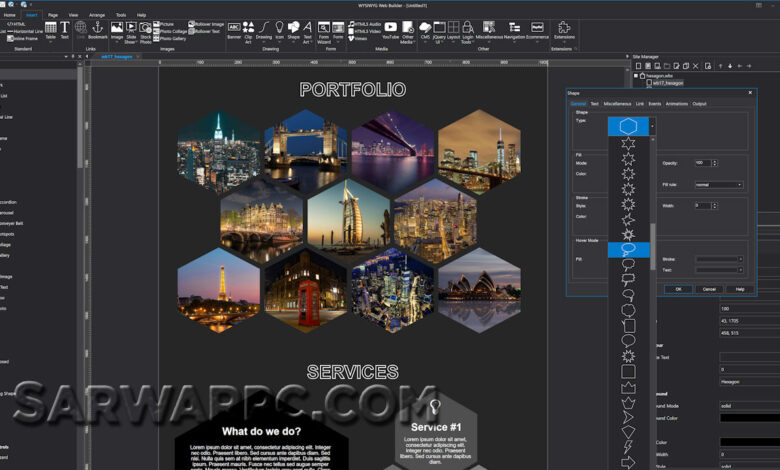
Task: Open the Fill rule dropdown
Action: (x=719, y=185)
